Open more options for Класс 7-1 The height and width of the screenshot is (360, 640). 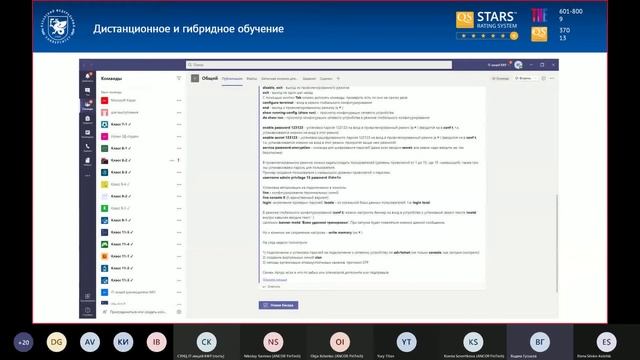pyautogui.click(x=179, y=124)
